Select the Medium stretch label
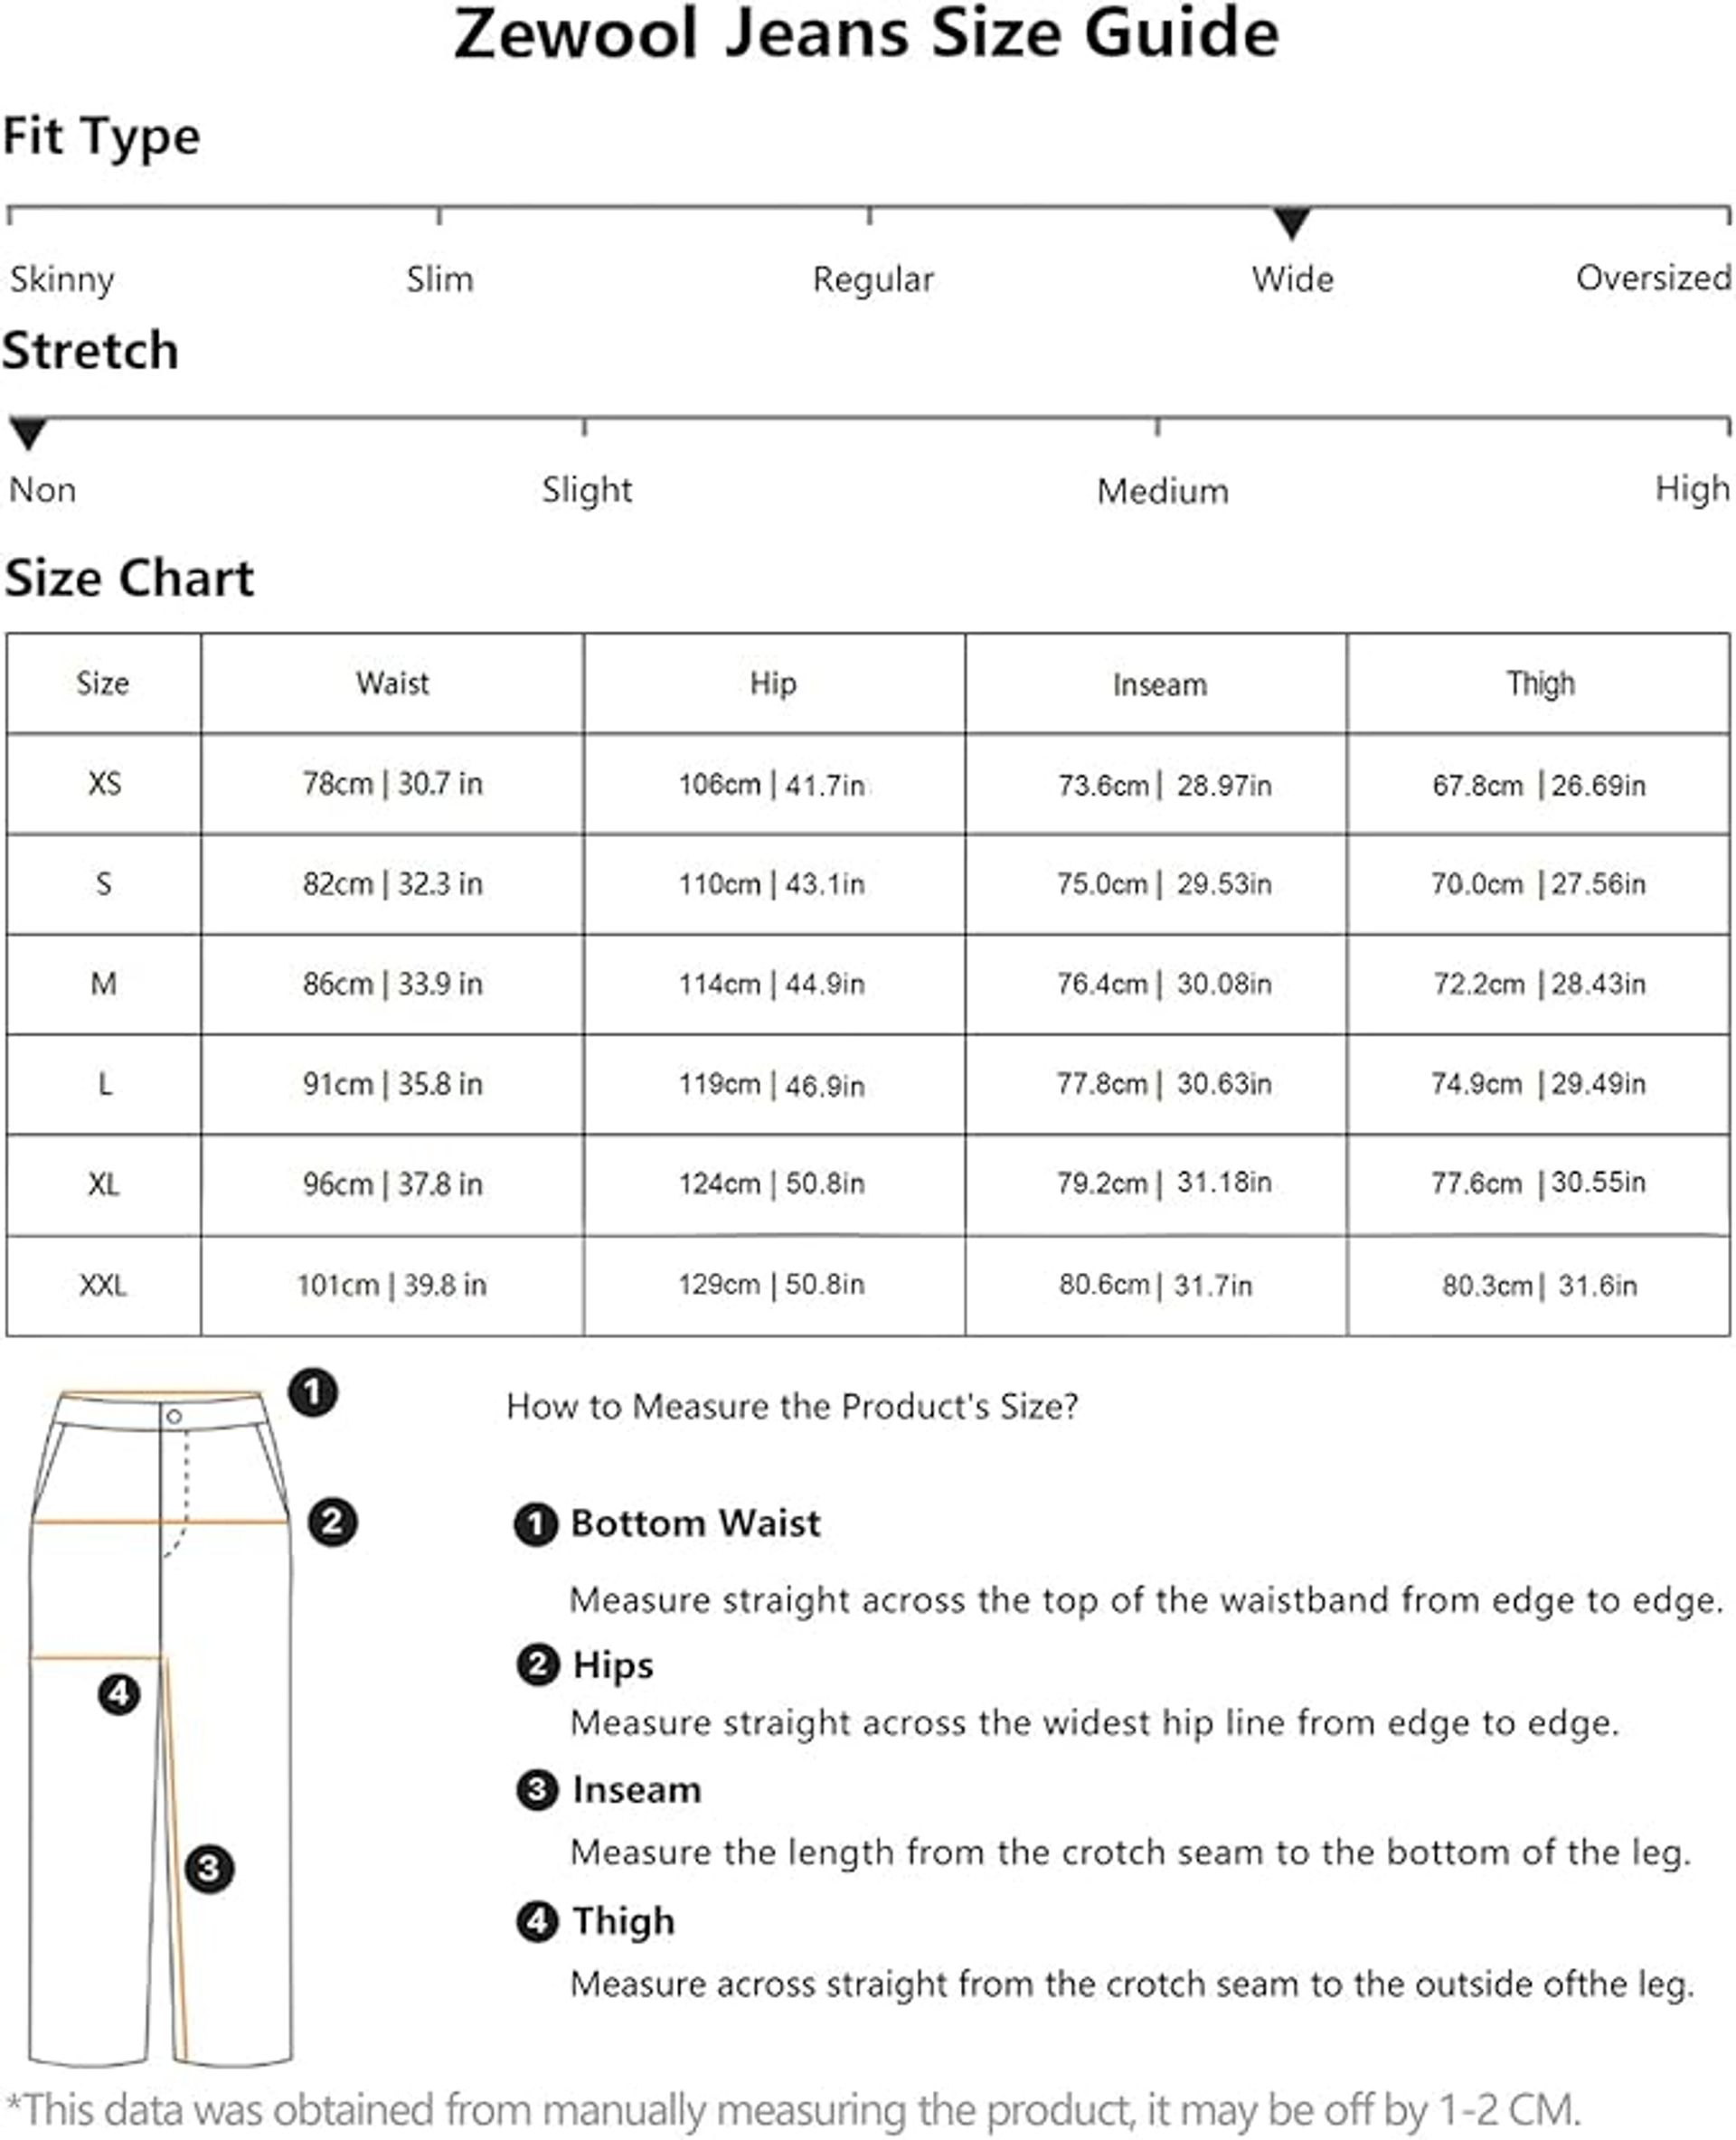 tap(1162, 491)
